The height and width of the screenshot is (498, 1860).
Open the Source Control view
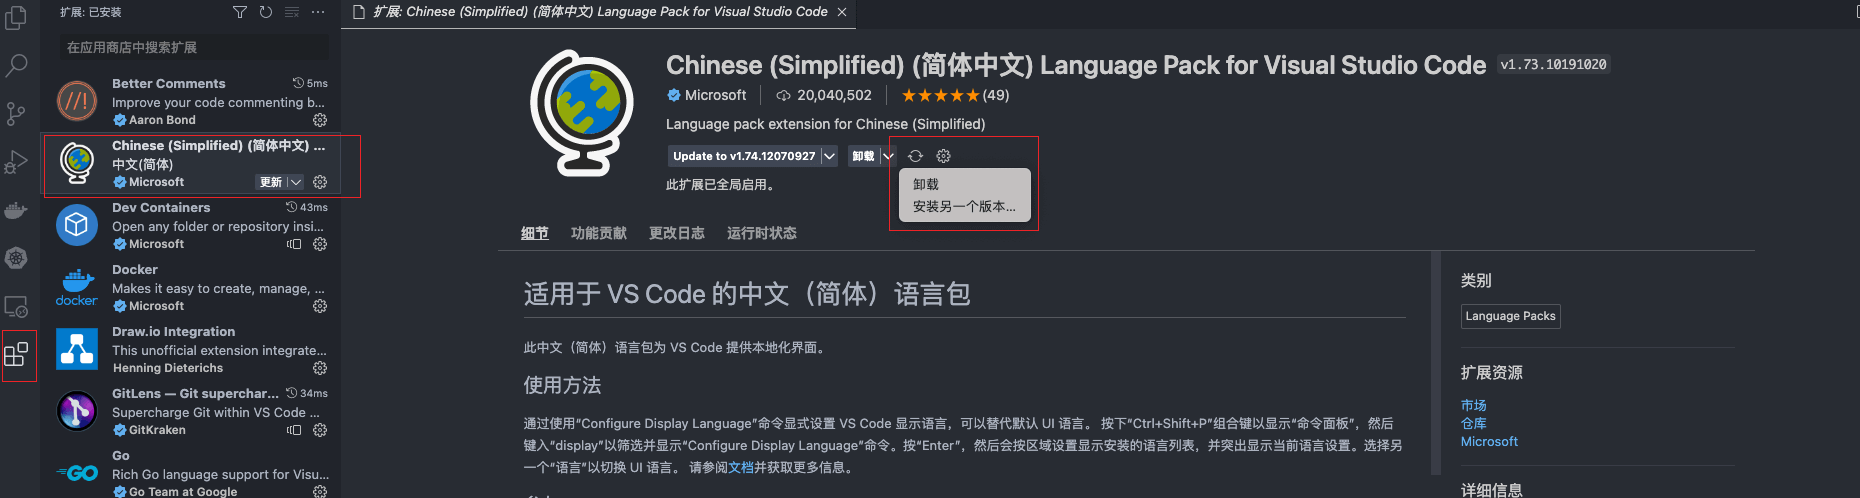click(x=16, y=114)
